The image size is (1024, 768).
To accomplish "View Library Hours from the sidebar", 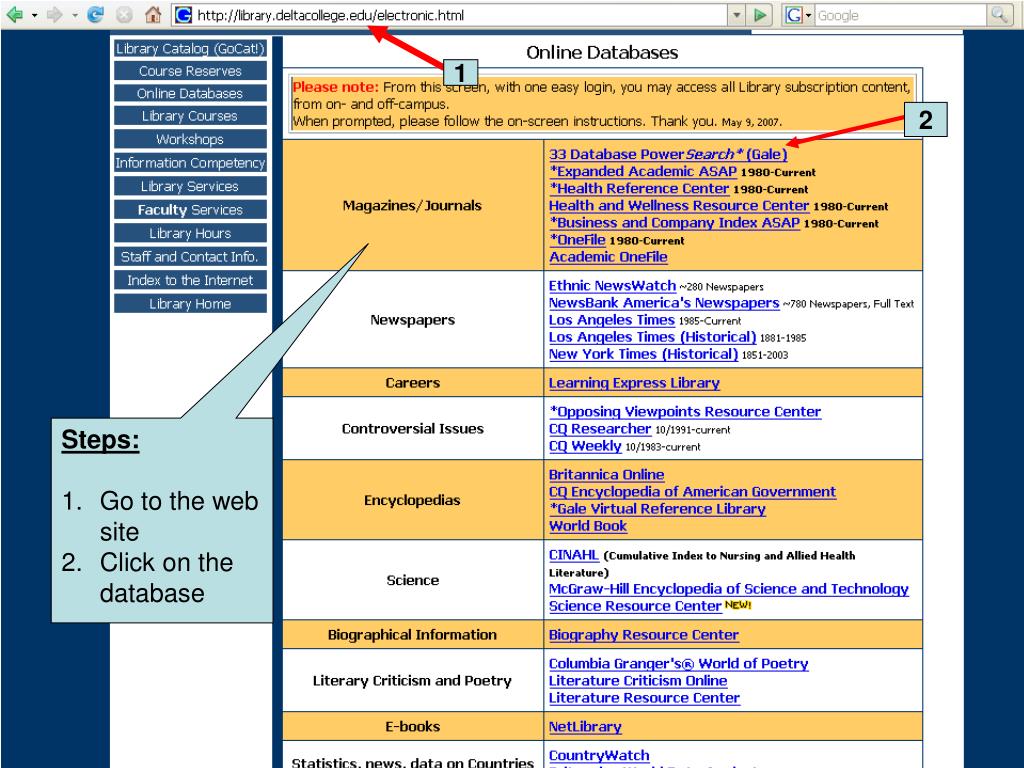I will click(x=190, y=233).
